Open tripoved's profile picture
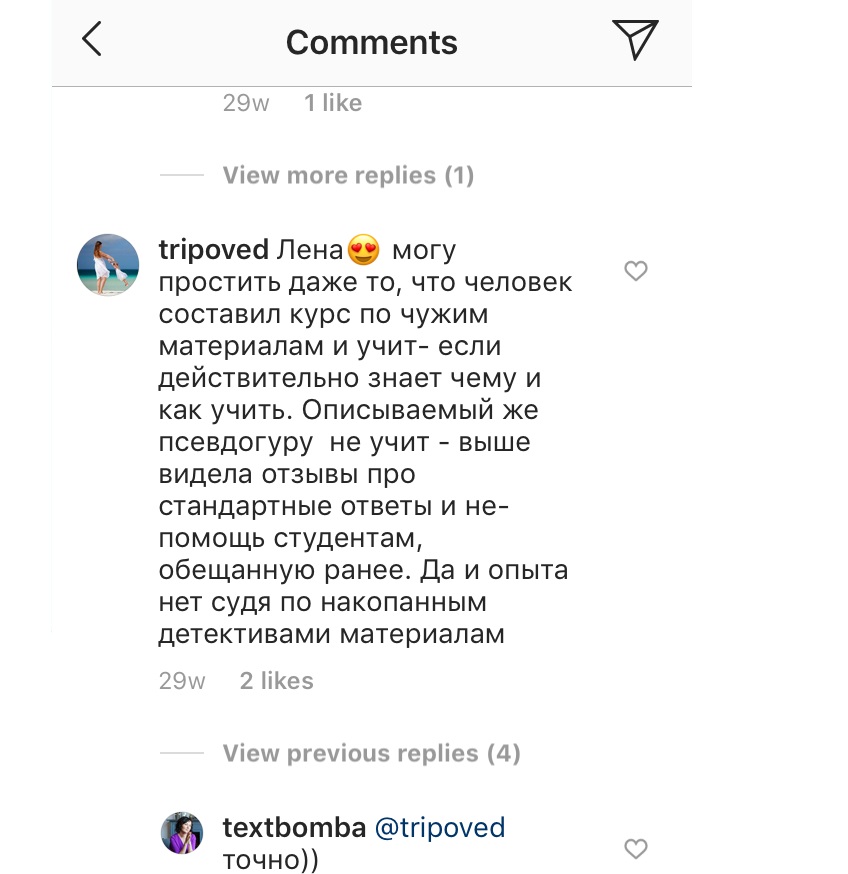This screenshot has height=874, width=848. [x=108, y=265]
